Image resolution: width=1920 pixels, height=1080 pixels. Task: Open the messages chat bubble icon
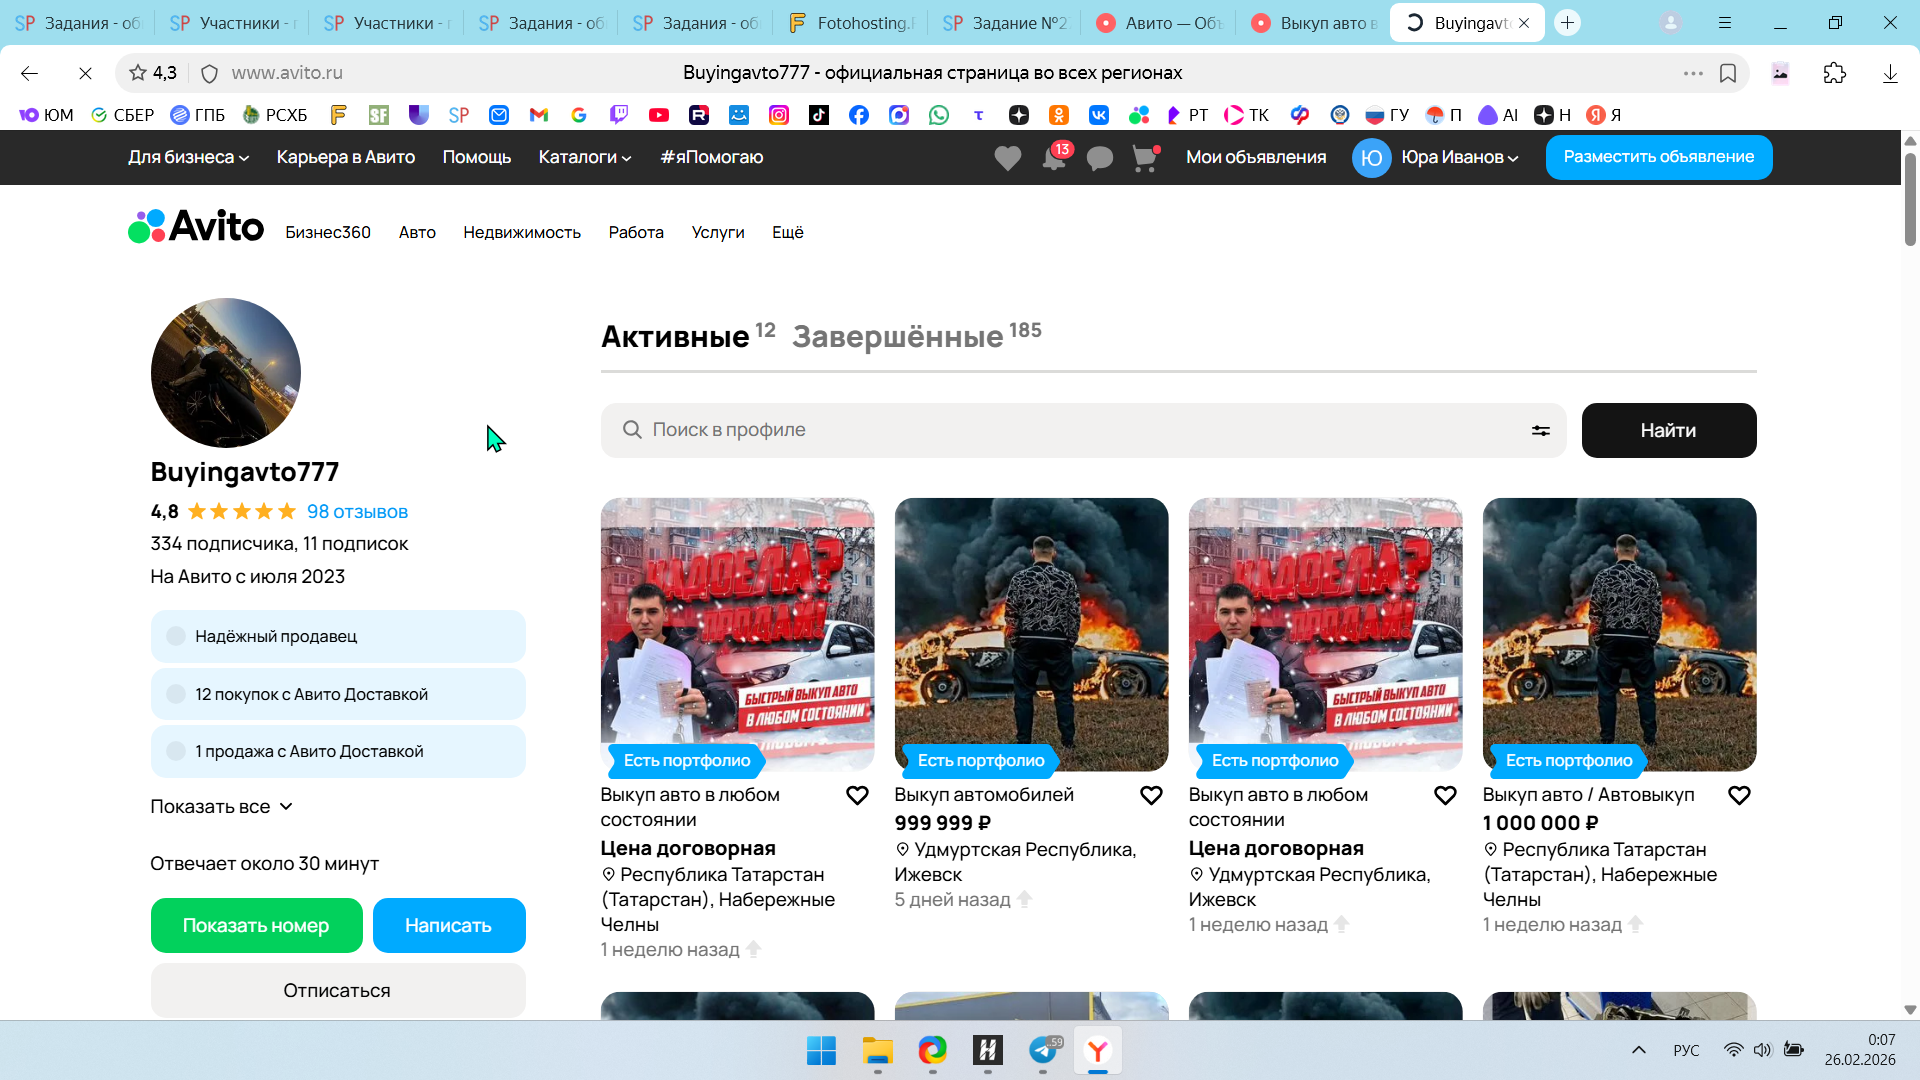[x=1099, y=158]
